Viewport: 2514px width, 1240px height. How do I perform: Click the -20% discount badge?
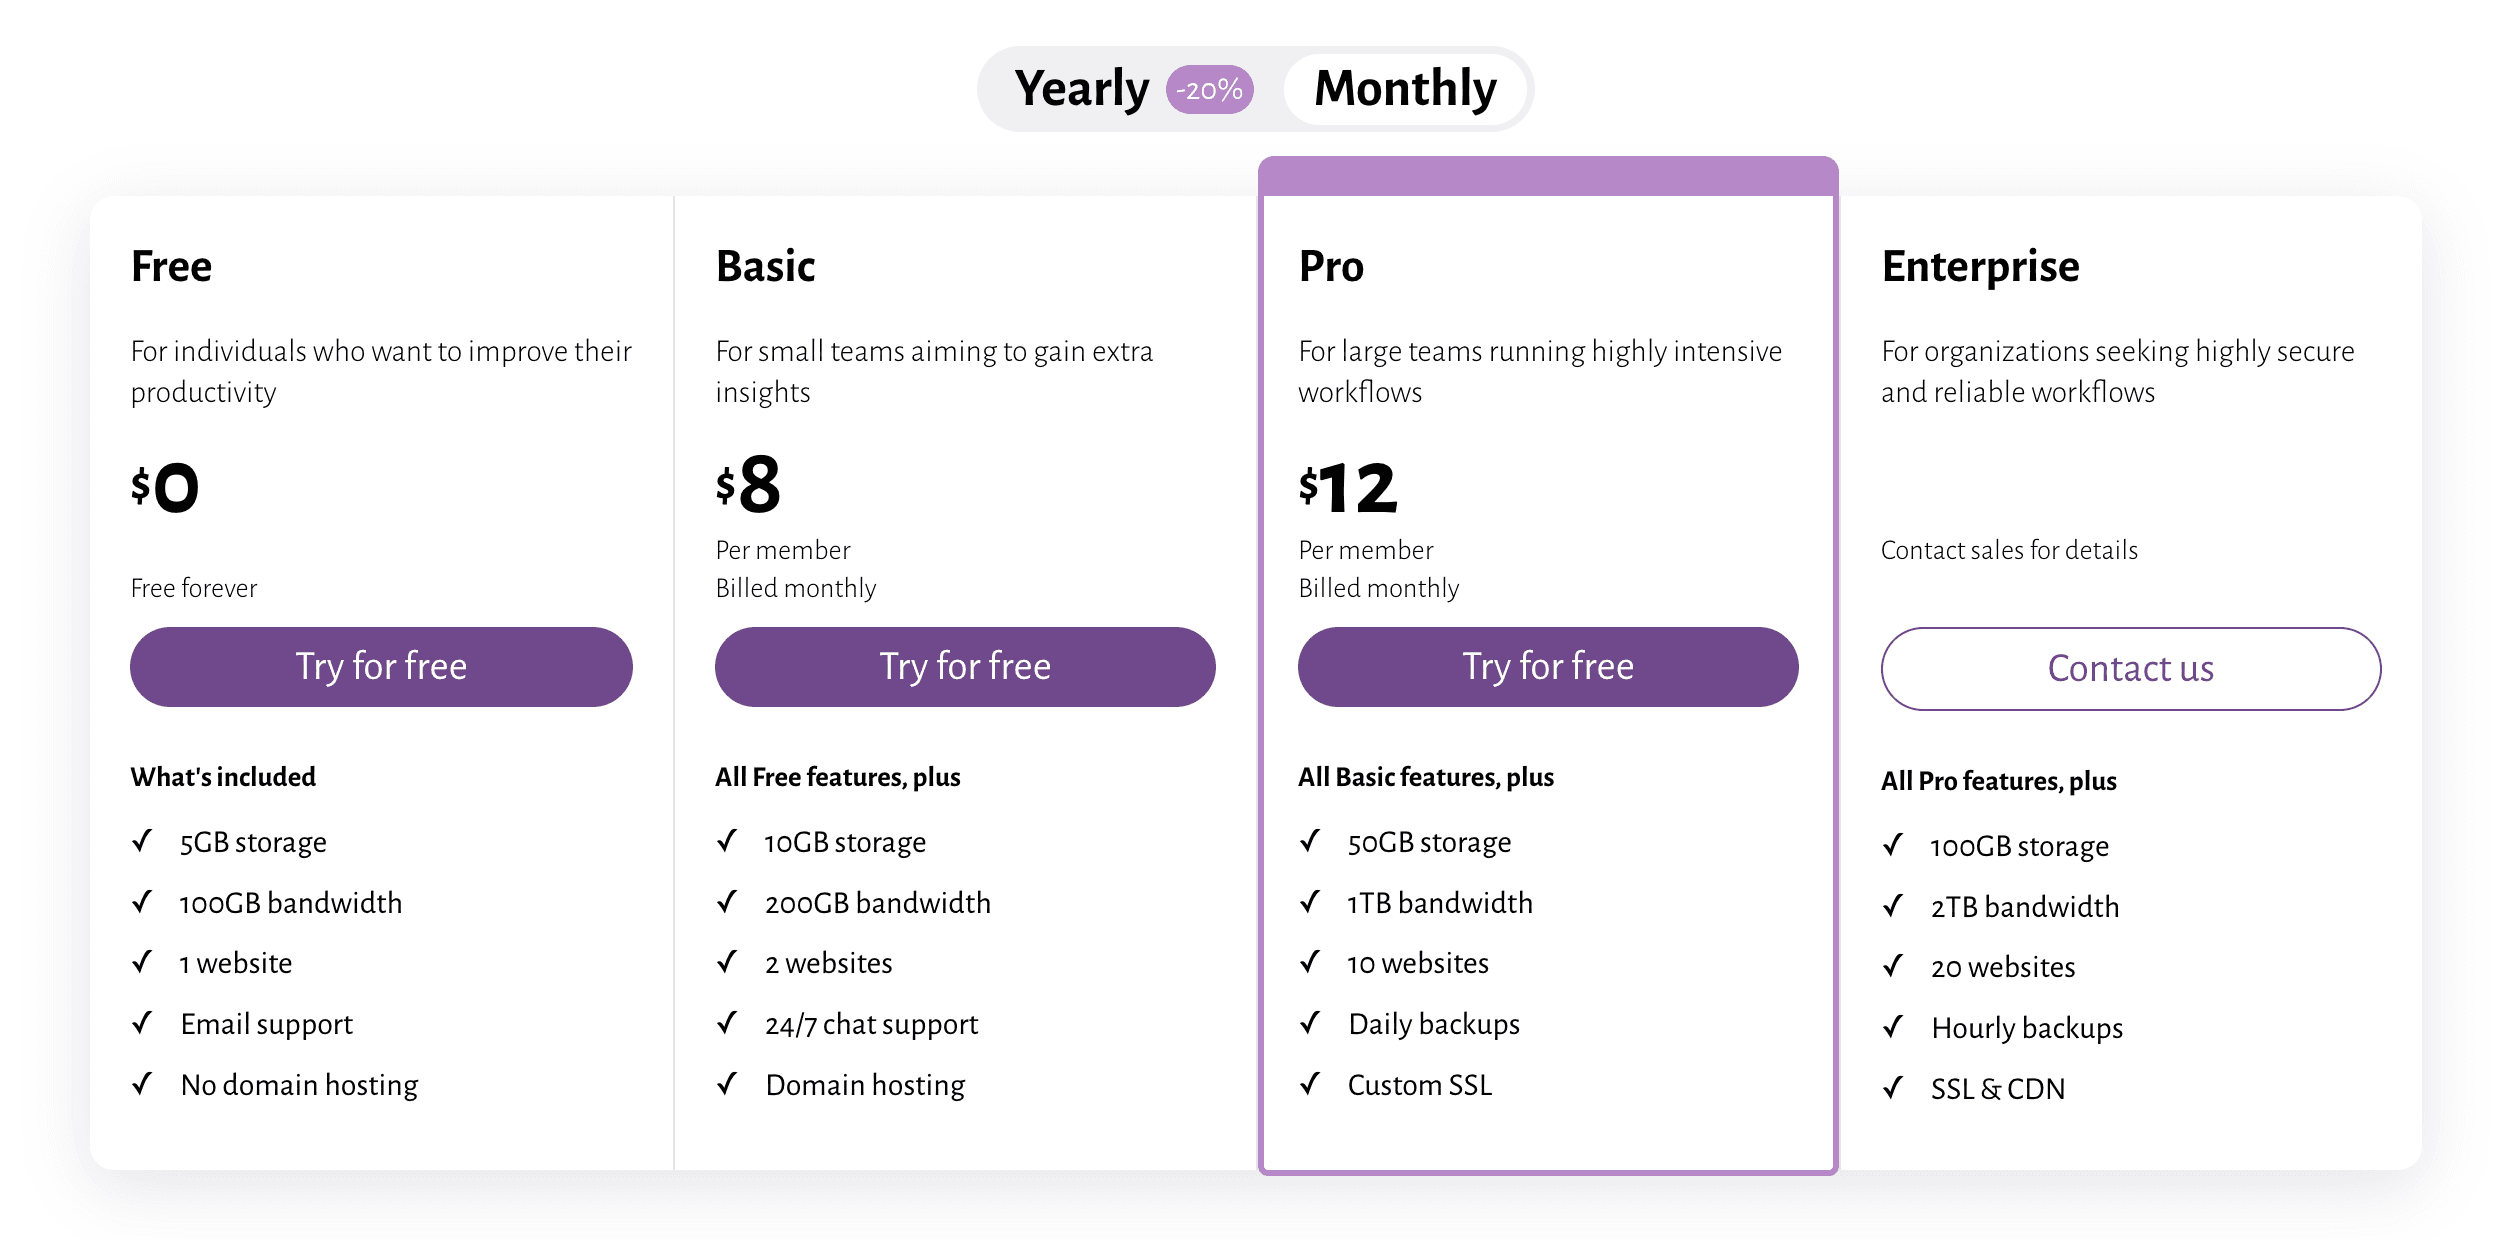tap(1209, 90)
